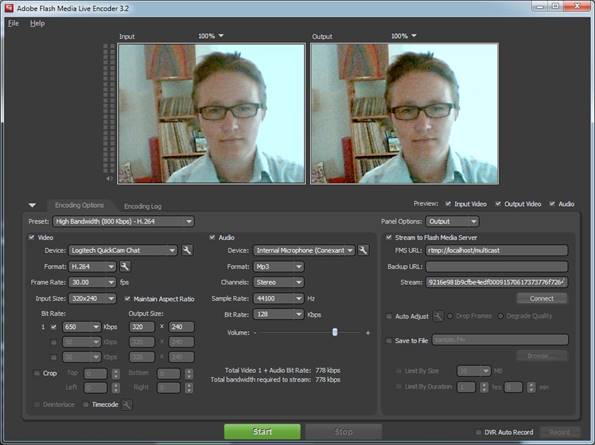Open the Help menu

(x=37, y=23)
